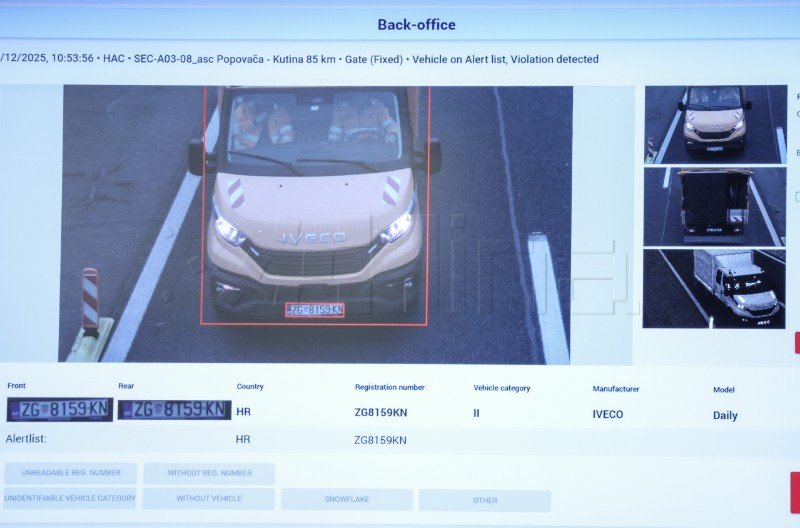800x528 pixels.
Task: Click the Other reason button
Action: click(484, 500)
